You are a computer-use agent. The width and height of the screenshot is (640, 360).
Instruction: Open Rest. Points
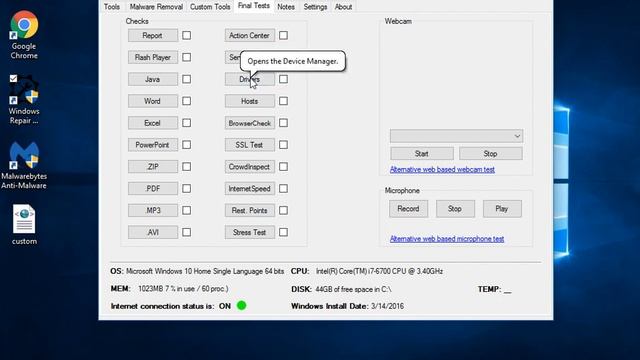(249, 211)
